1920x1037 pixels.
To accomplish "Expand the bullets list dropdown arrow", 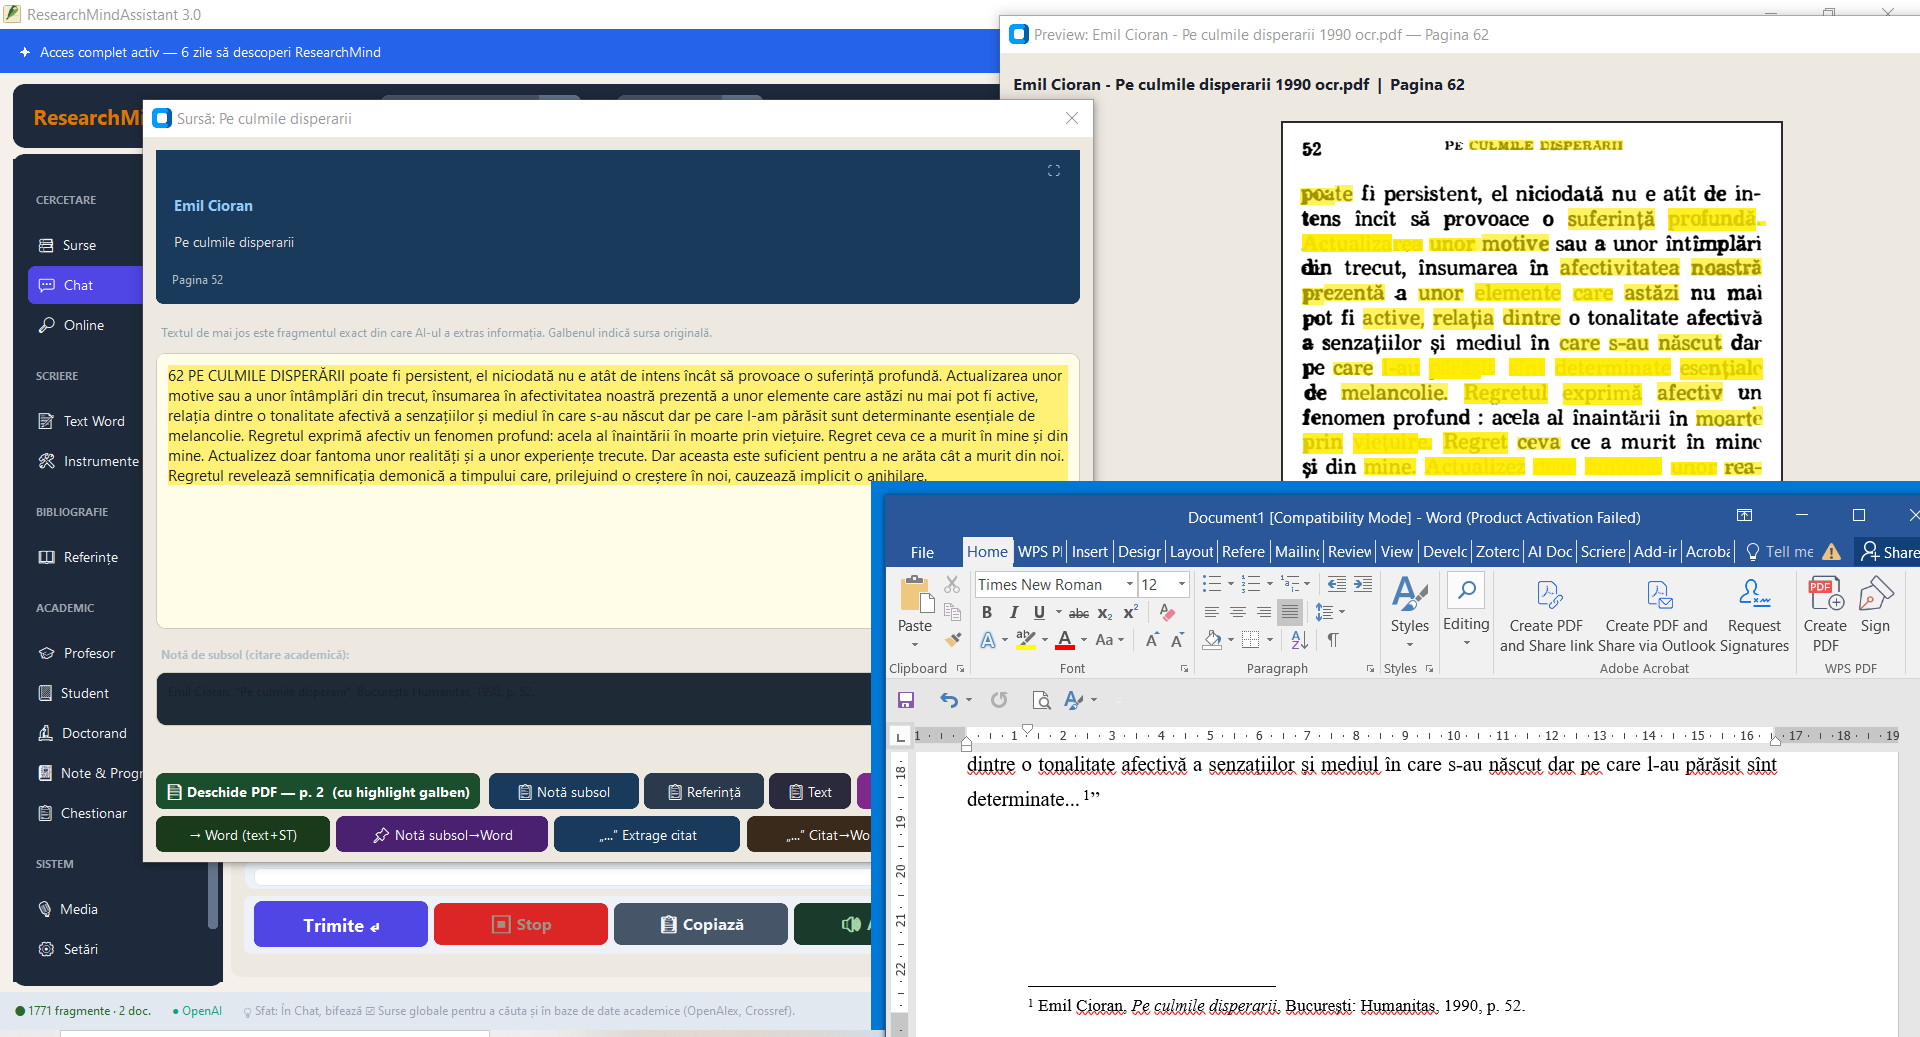I will (1230, 584).
